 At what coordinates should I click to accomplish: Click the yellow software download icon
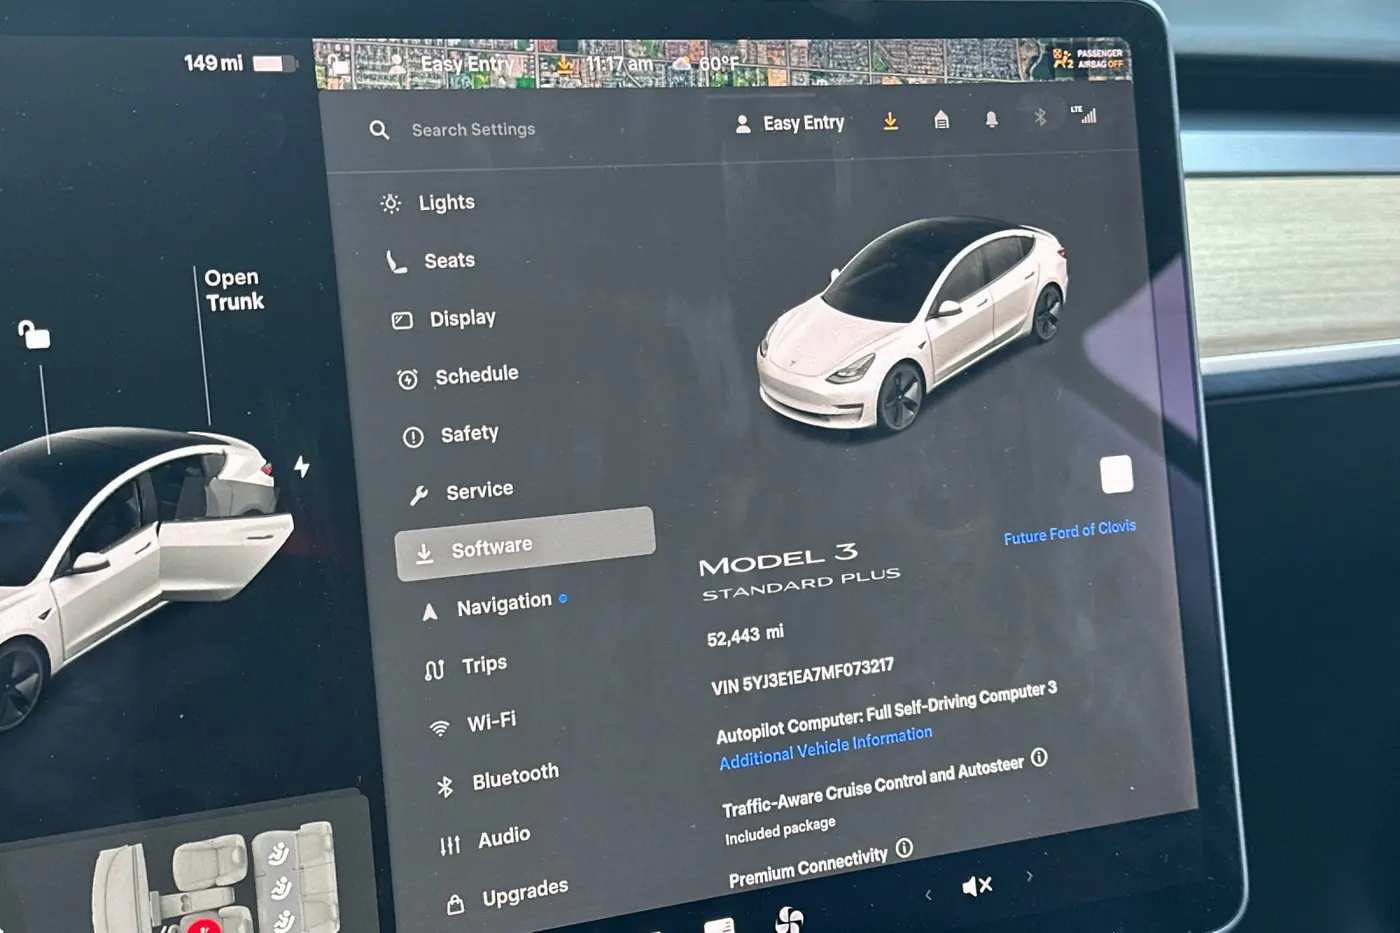[x=890, y=121]
